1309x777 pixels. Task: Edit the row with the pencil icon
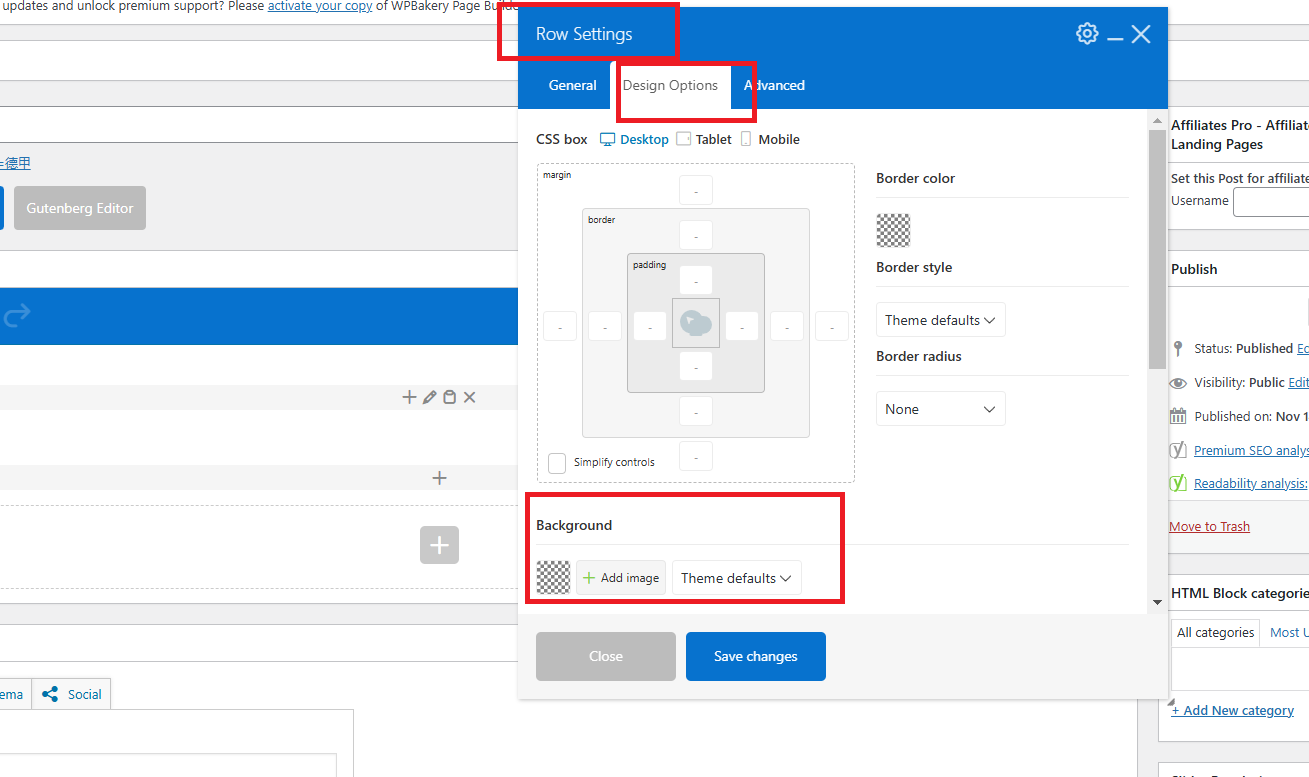point(430,397)
